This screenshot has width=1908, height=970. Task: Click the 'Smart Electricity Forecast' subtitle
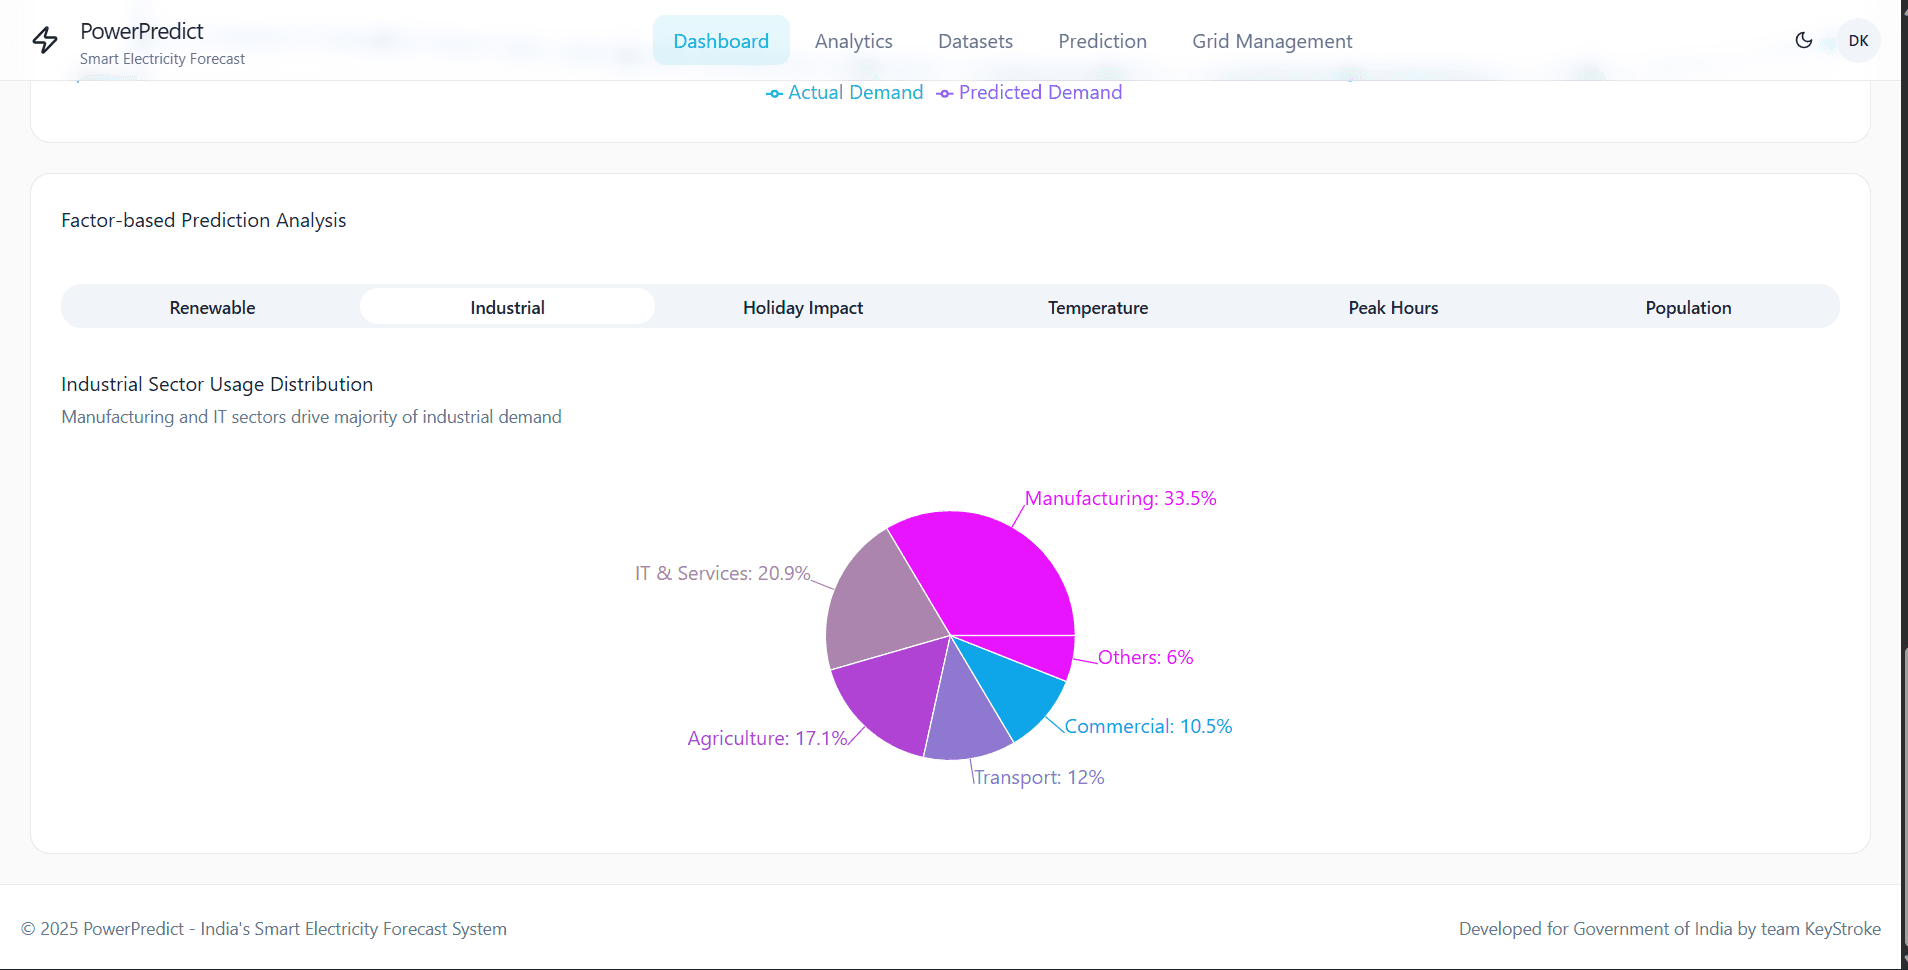pos(162,59)
